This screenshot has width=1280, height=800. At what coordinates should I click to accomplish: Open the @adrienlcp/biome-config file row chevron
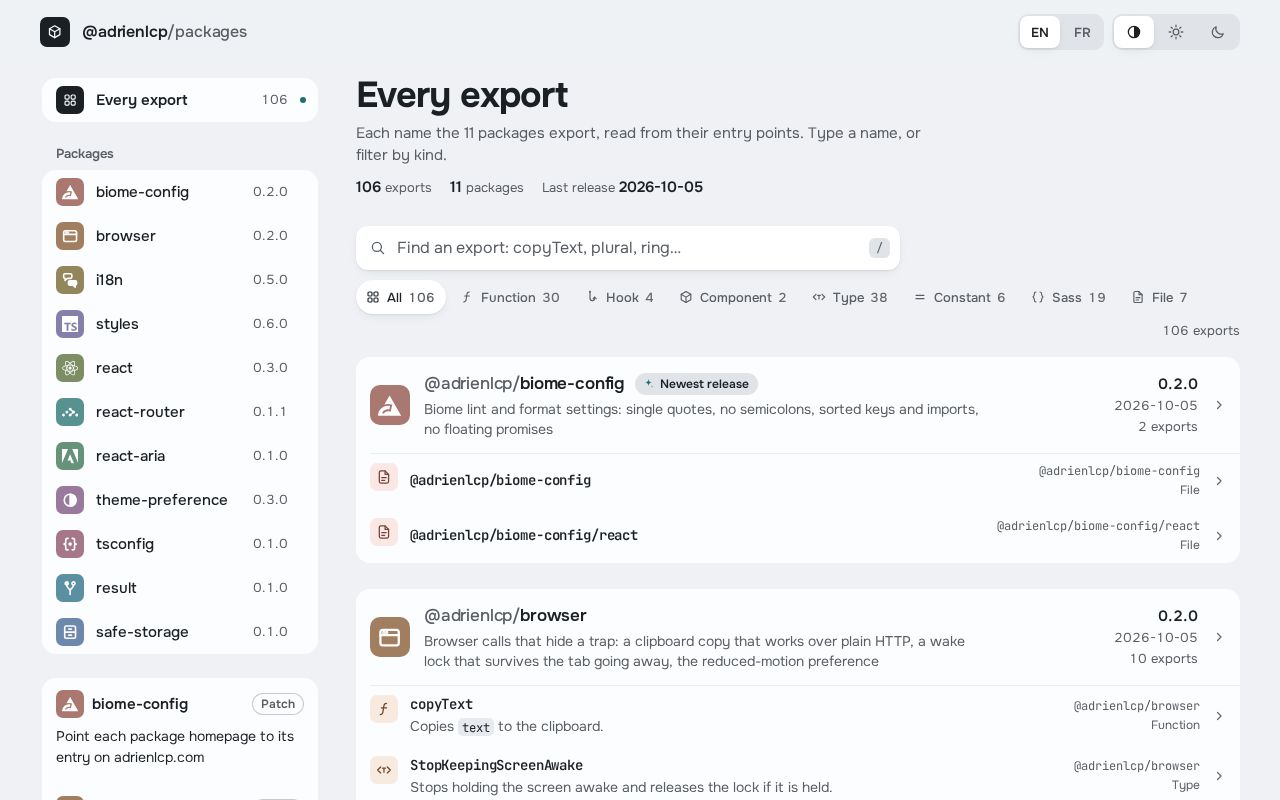(1219, 481)
